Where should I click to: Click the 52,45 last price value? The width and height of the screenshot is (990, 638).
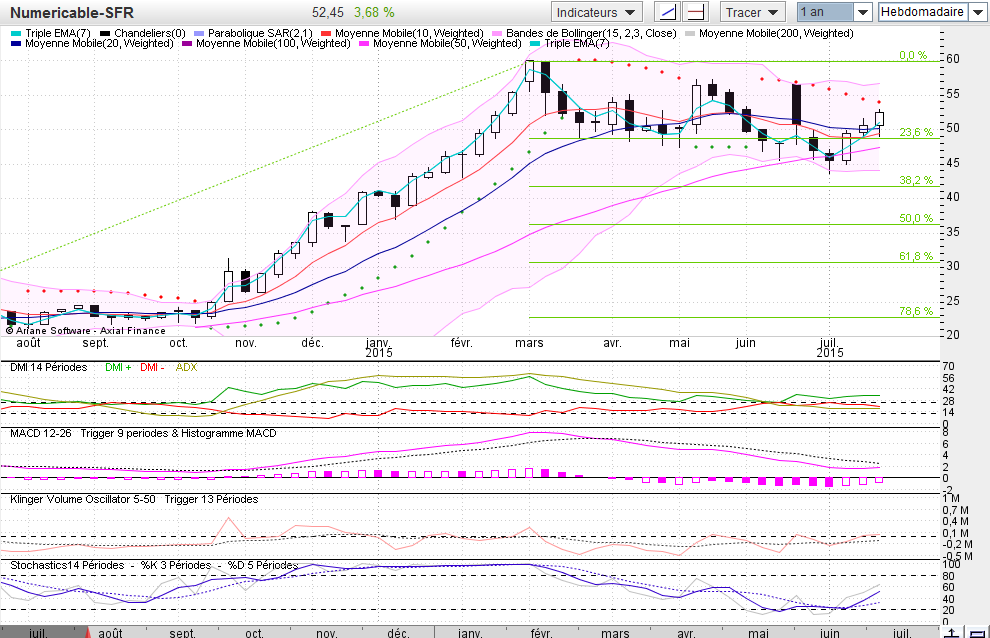(x=328, y=13)
